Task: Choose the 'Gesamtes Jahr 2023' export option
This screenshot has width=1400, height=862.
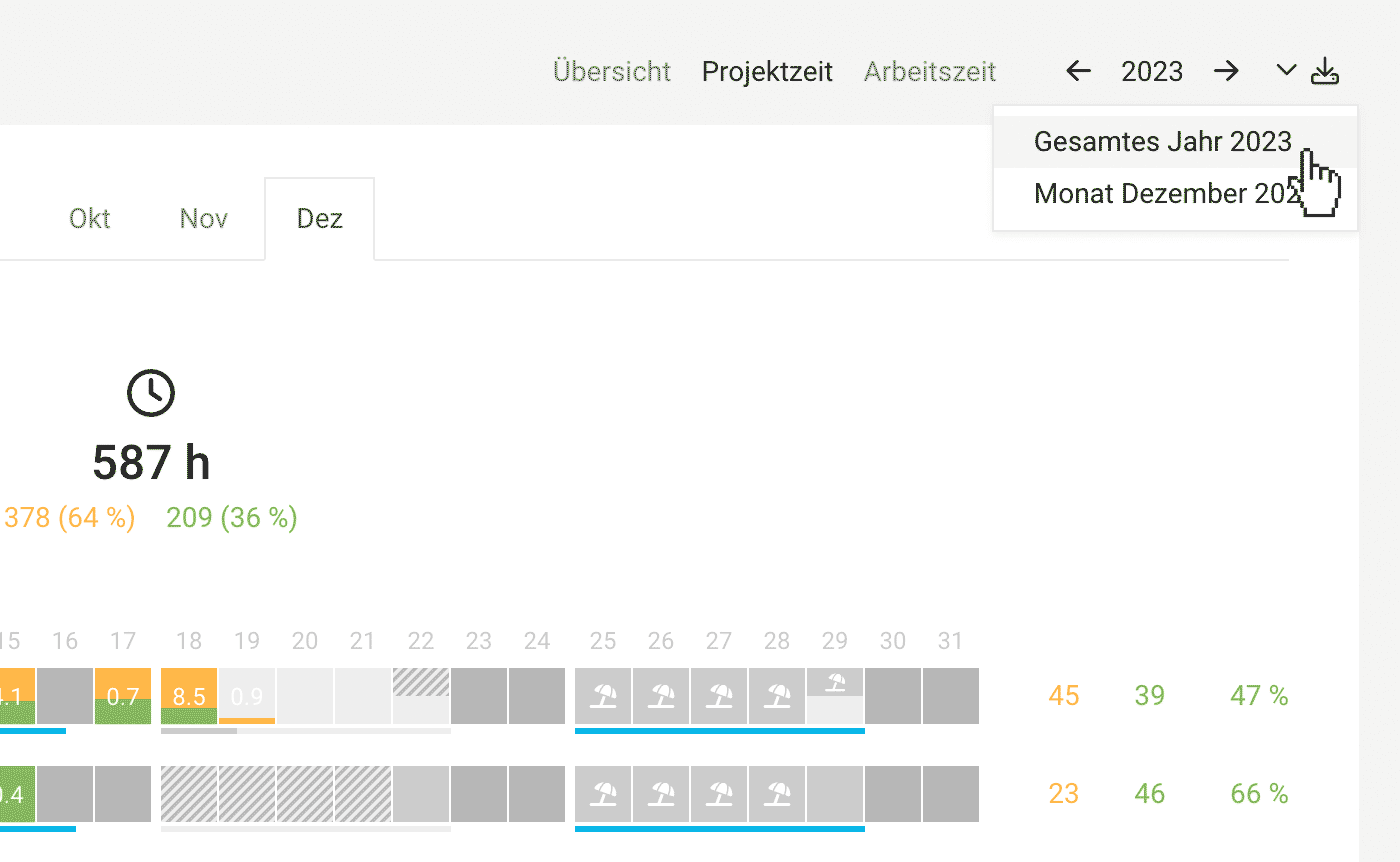Action: 1175,141
